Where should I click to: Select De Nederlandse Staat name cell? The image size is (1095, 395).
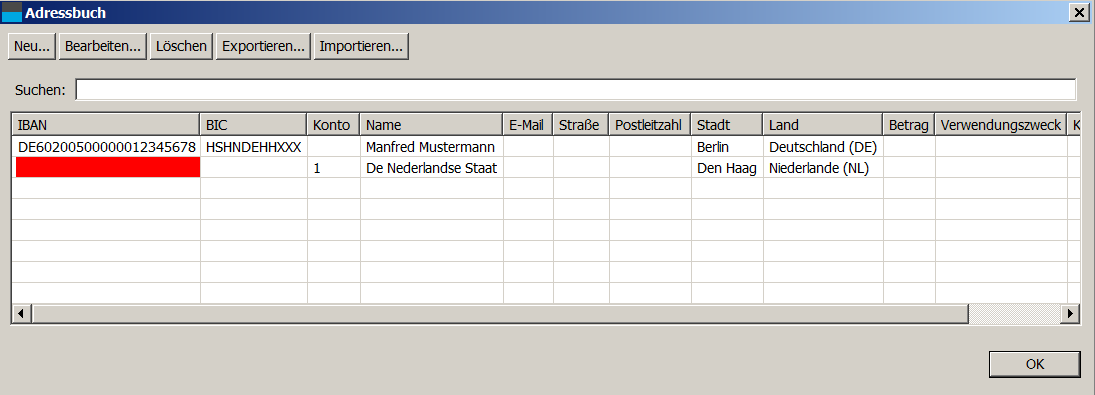click(x=432, y=167)
